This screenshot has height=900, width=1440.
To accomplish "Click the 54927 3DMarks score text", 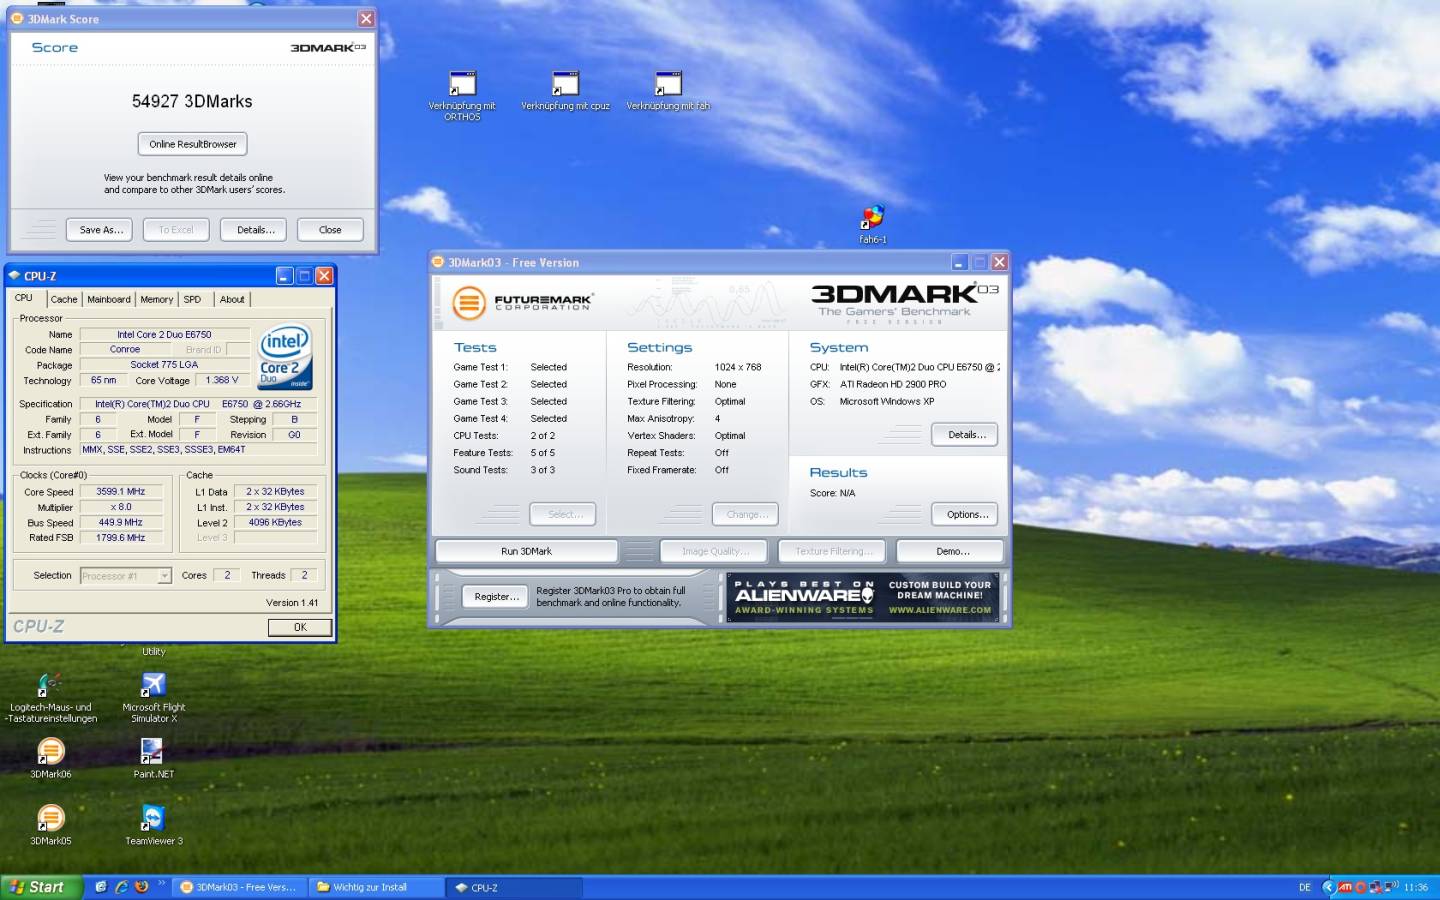I will 192,101.
